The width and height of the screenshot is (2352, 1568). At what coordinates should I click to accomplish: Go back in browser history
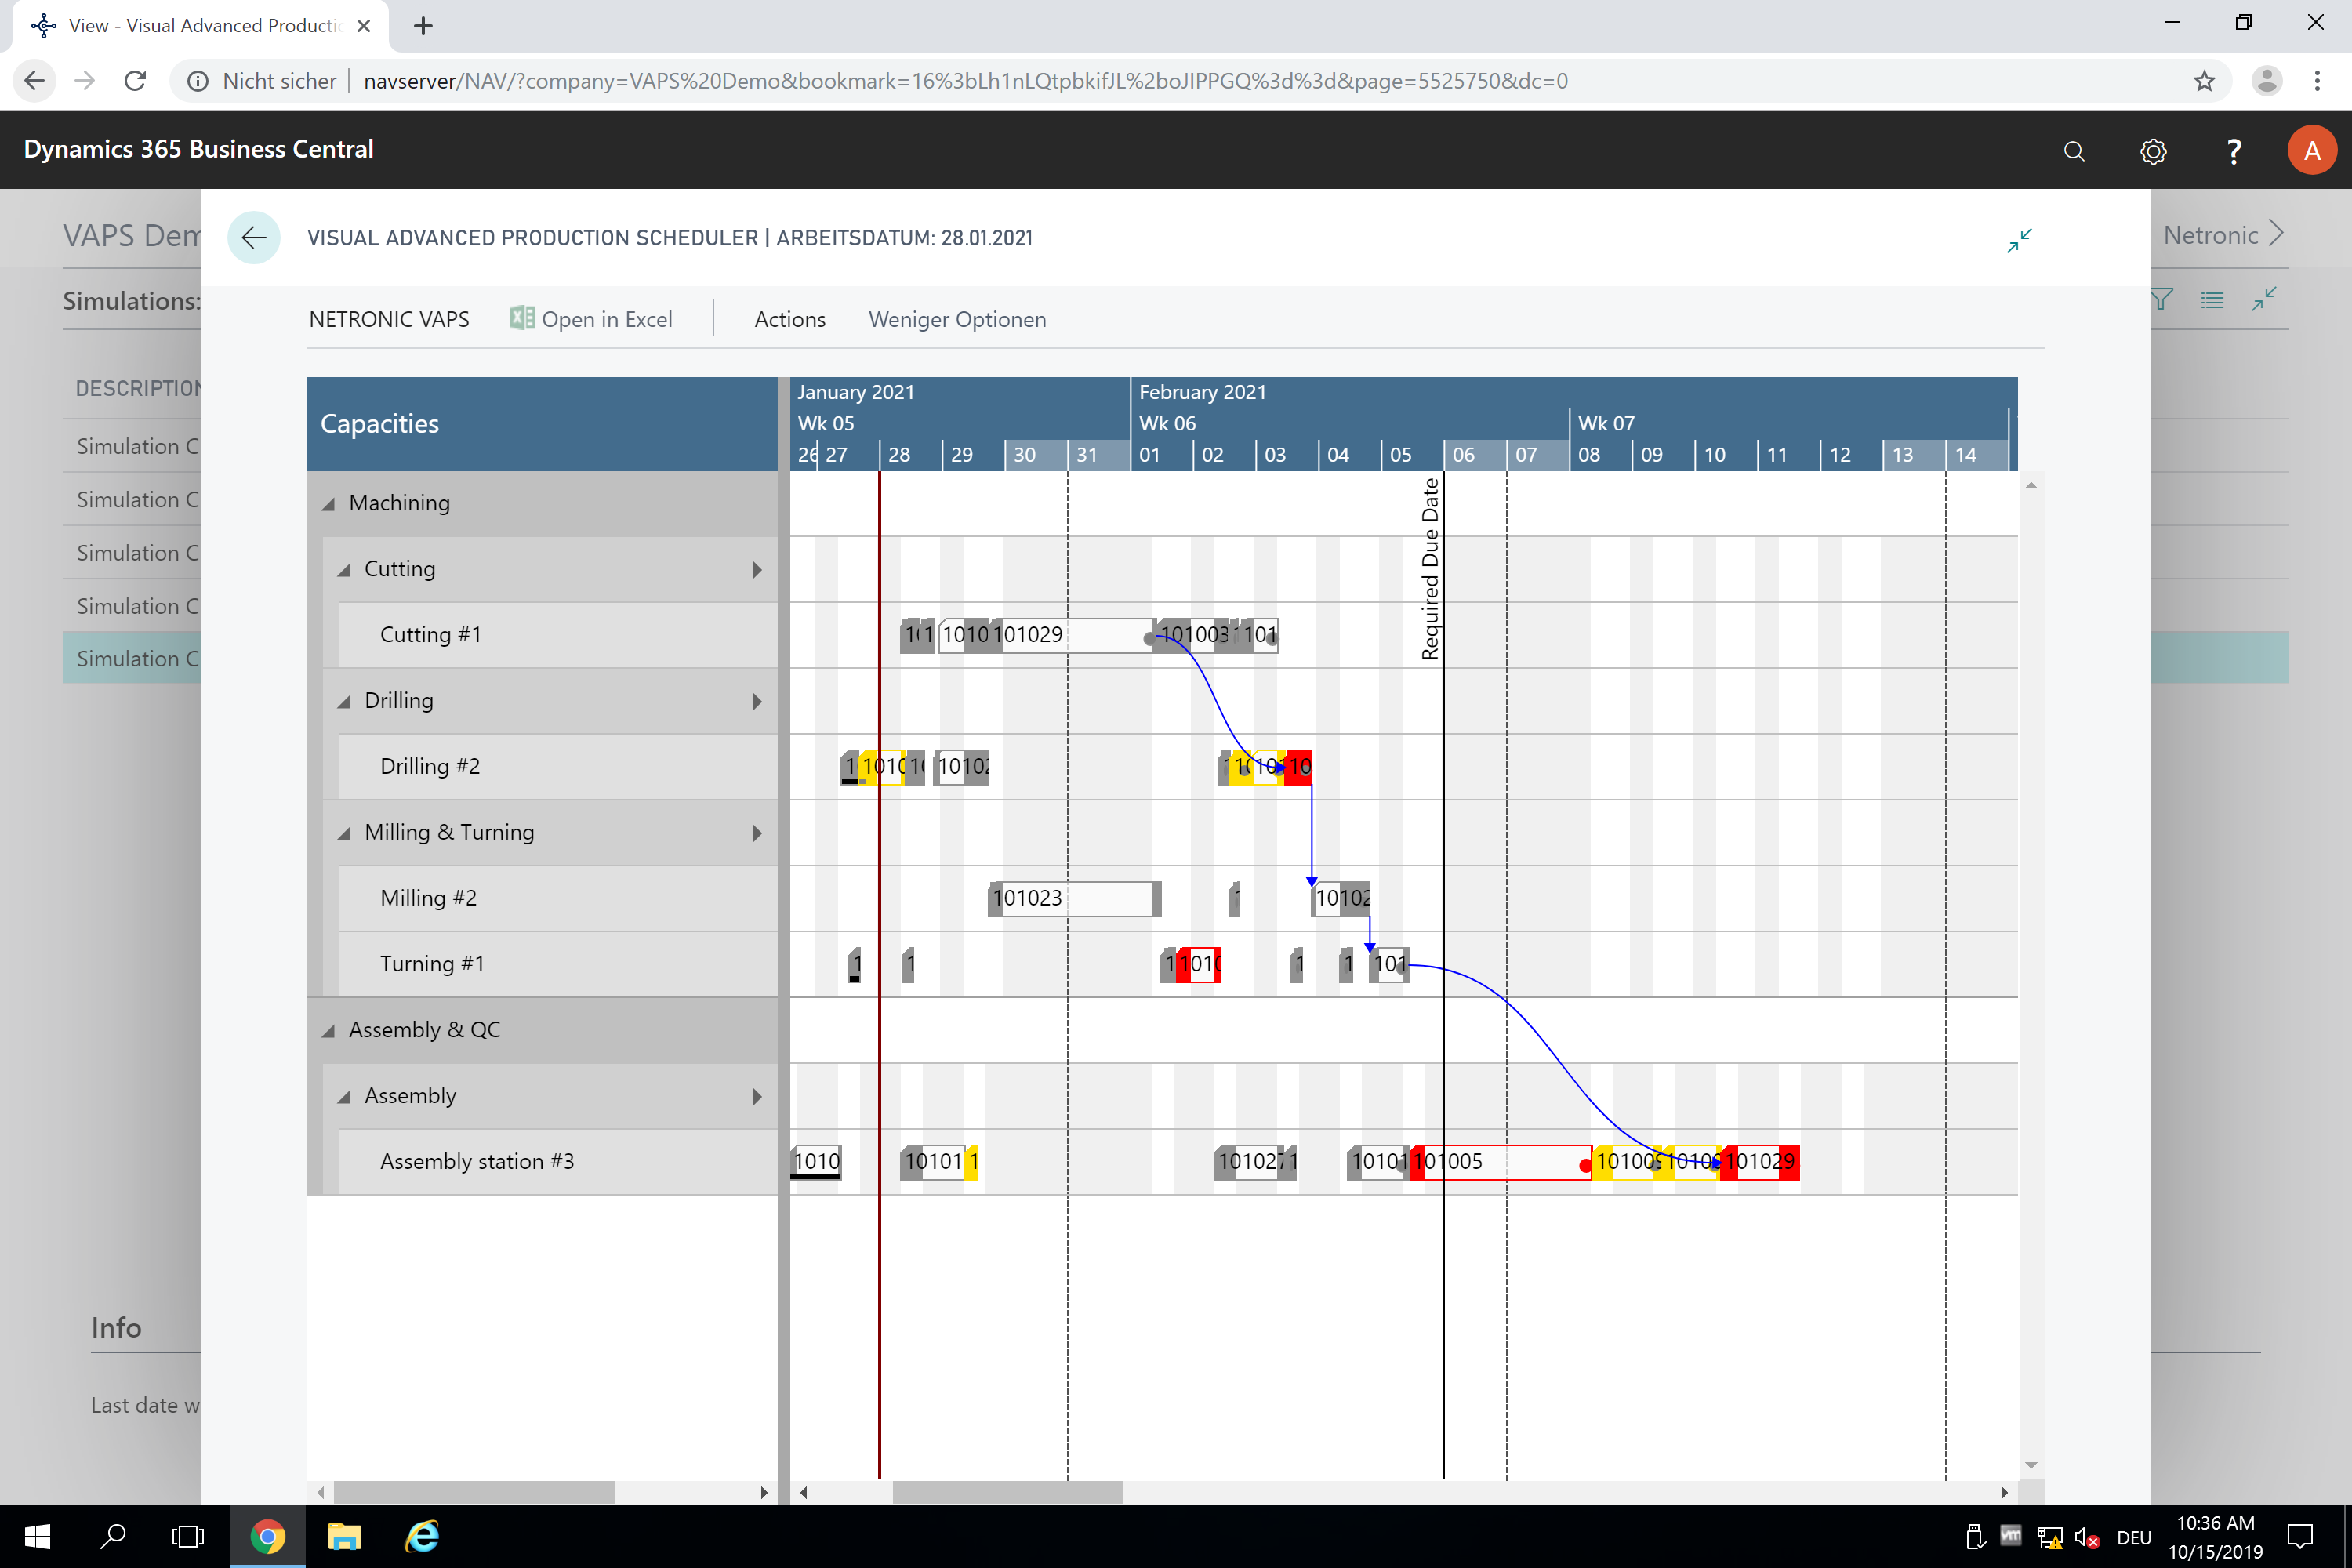pyautogui.click(x=34, y=81)
